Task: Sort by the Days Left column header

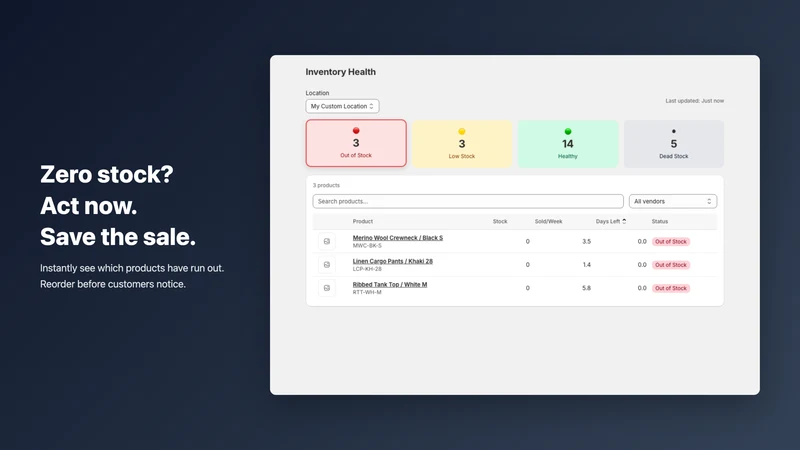Action: [611, 221]
